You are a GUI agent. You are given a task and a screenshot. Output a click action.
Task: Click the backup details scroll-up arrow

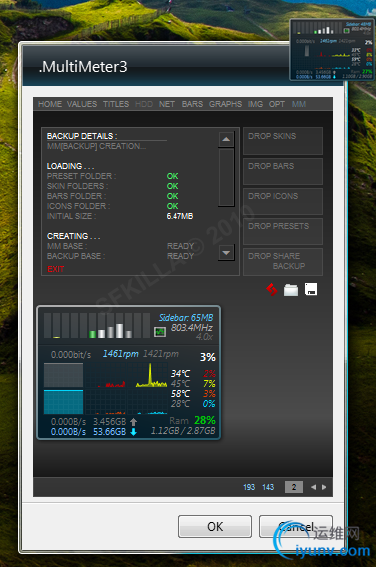pyautogui.click(x=226, y=139)
